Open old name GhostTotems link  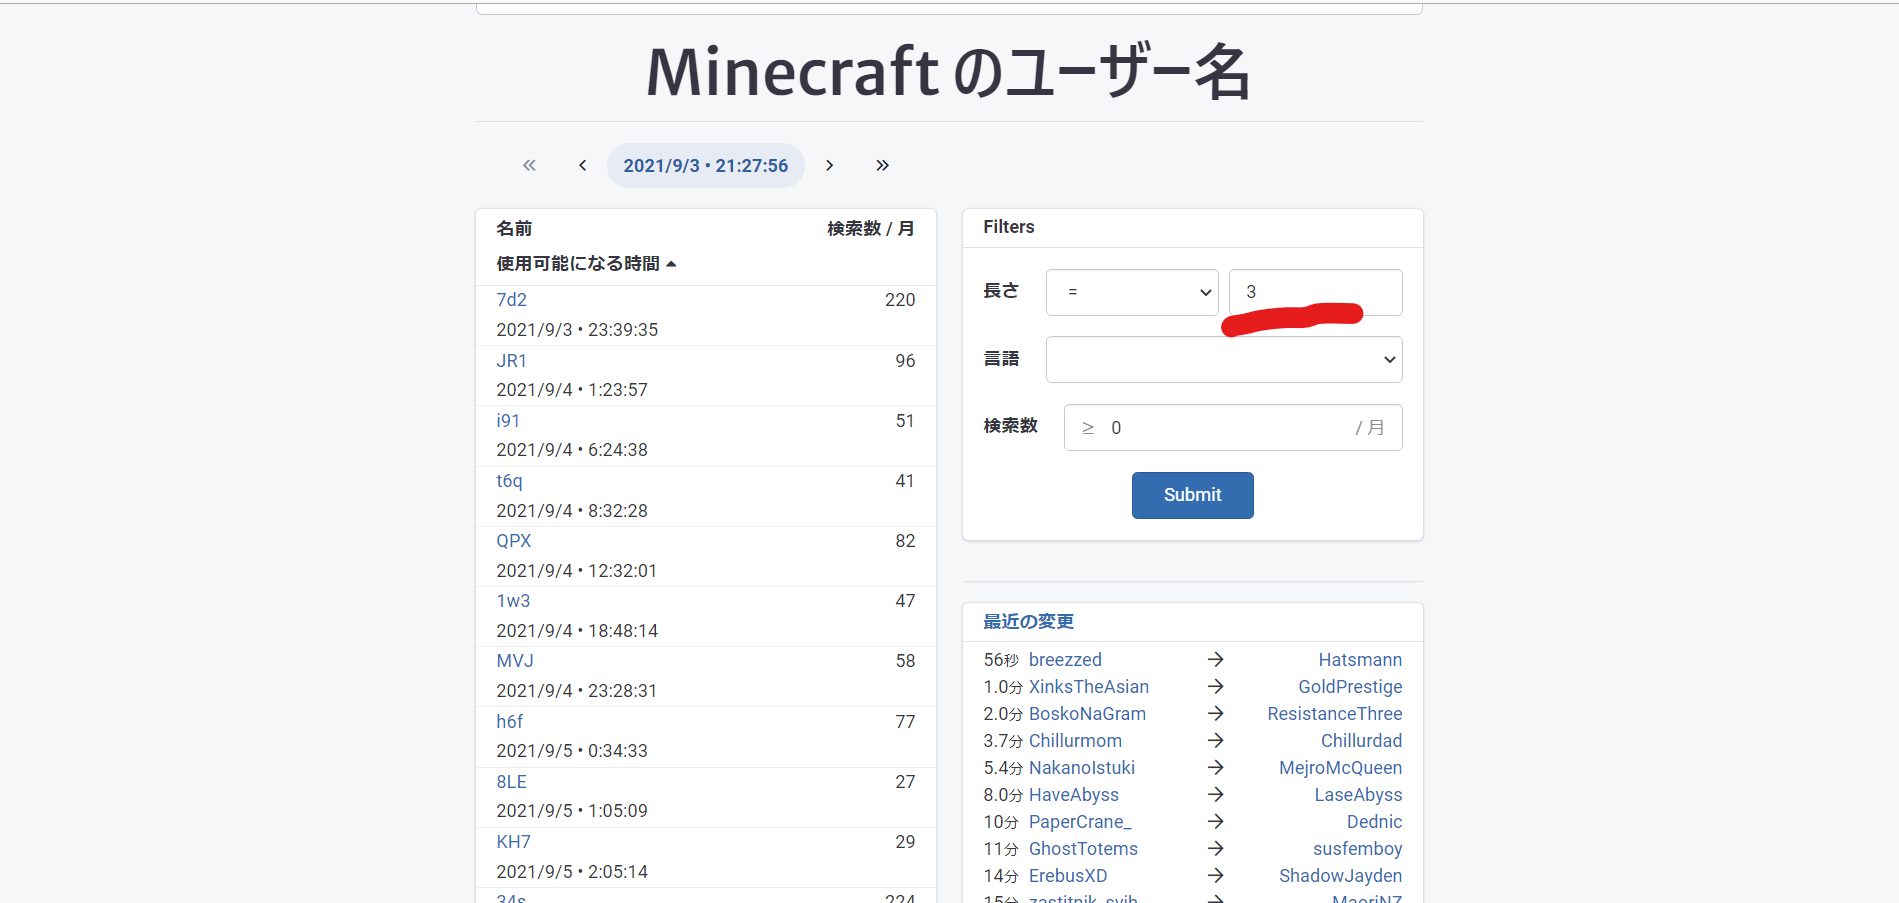click(x=1083, y=849)
